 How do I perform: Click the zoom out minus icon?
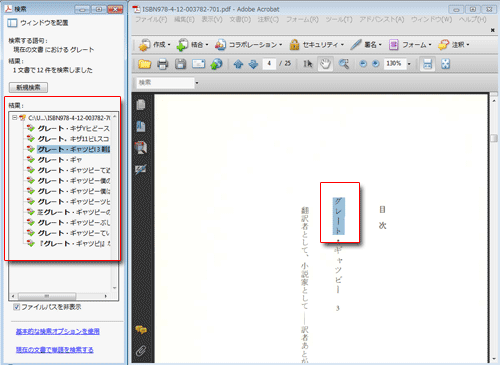point(363,64)
